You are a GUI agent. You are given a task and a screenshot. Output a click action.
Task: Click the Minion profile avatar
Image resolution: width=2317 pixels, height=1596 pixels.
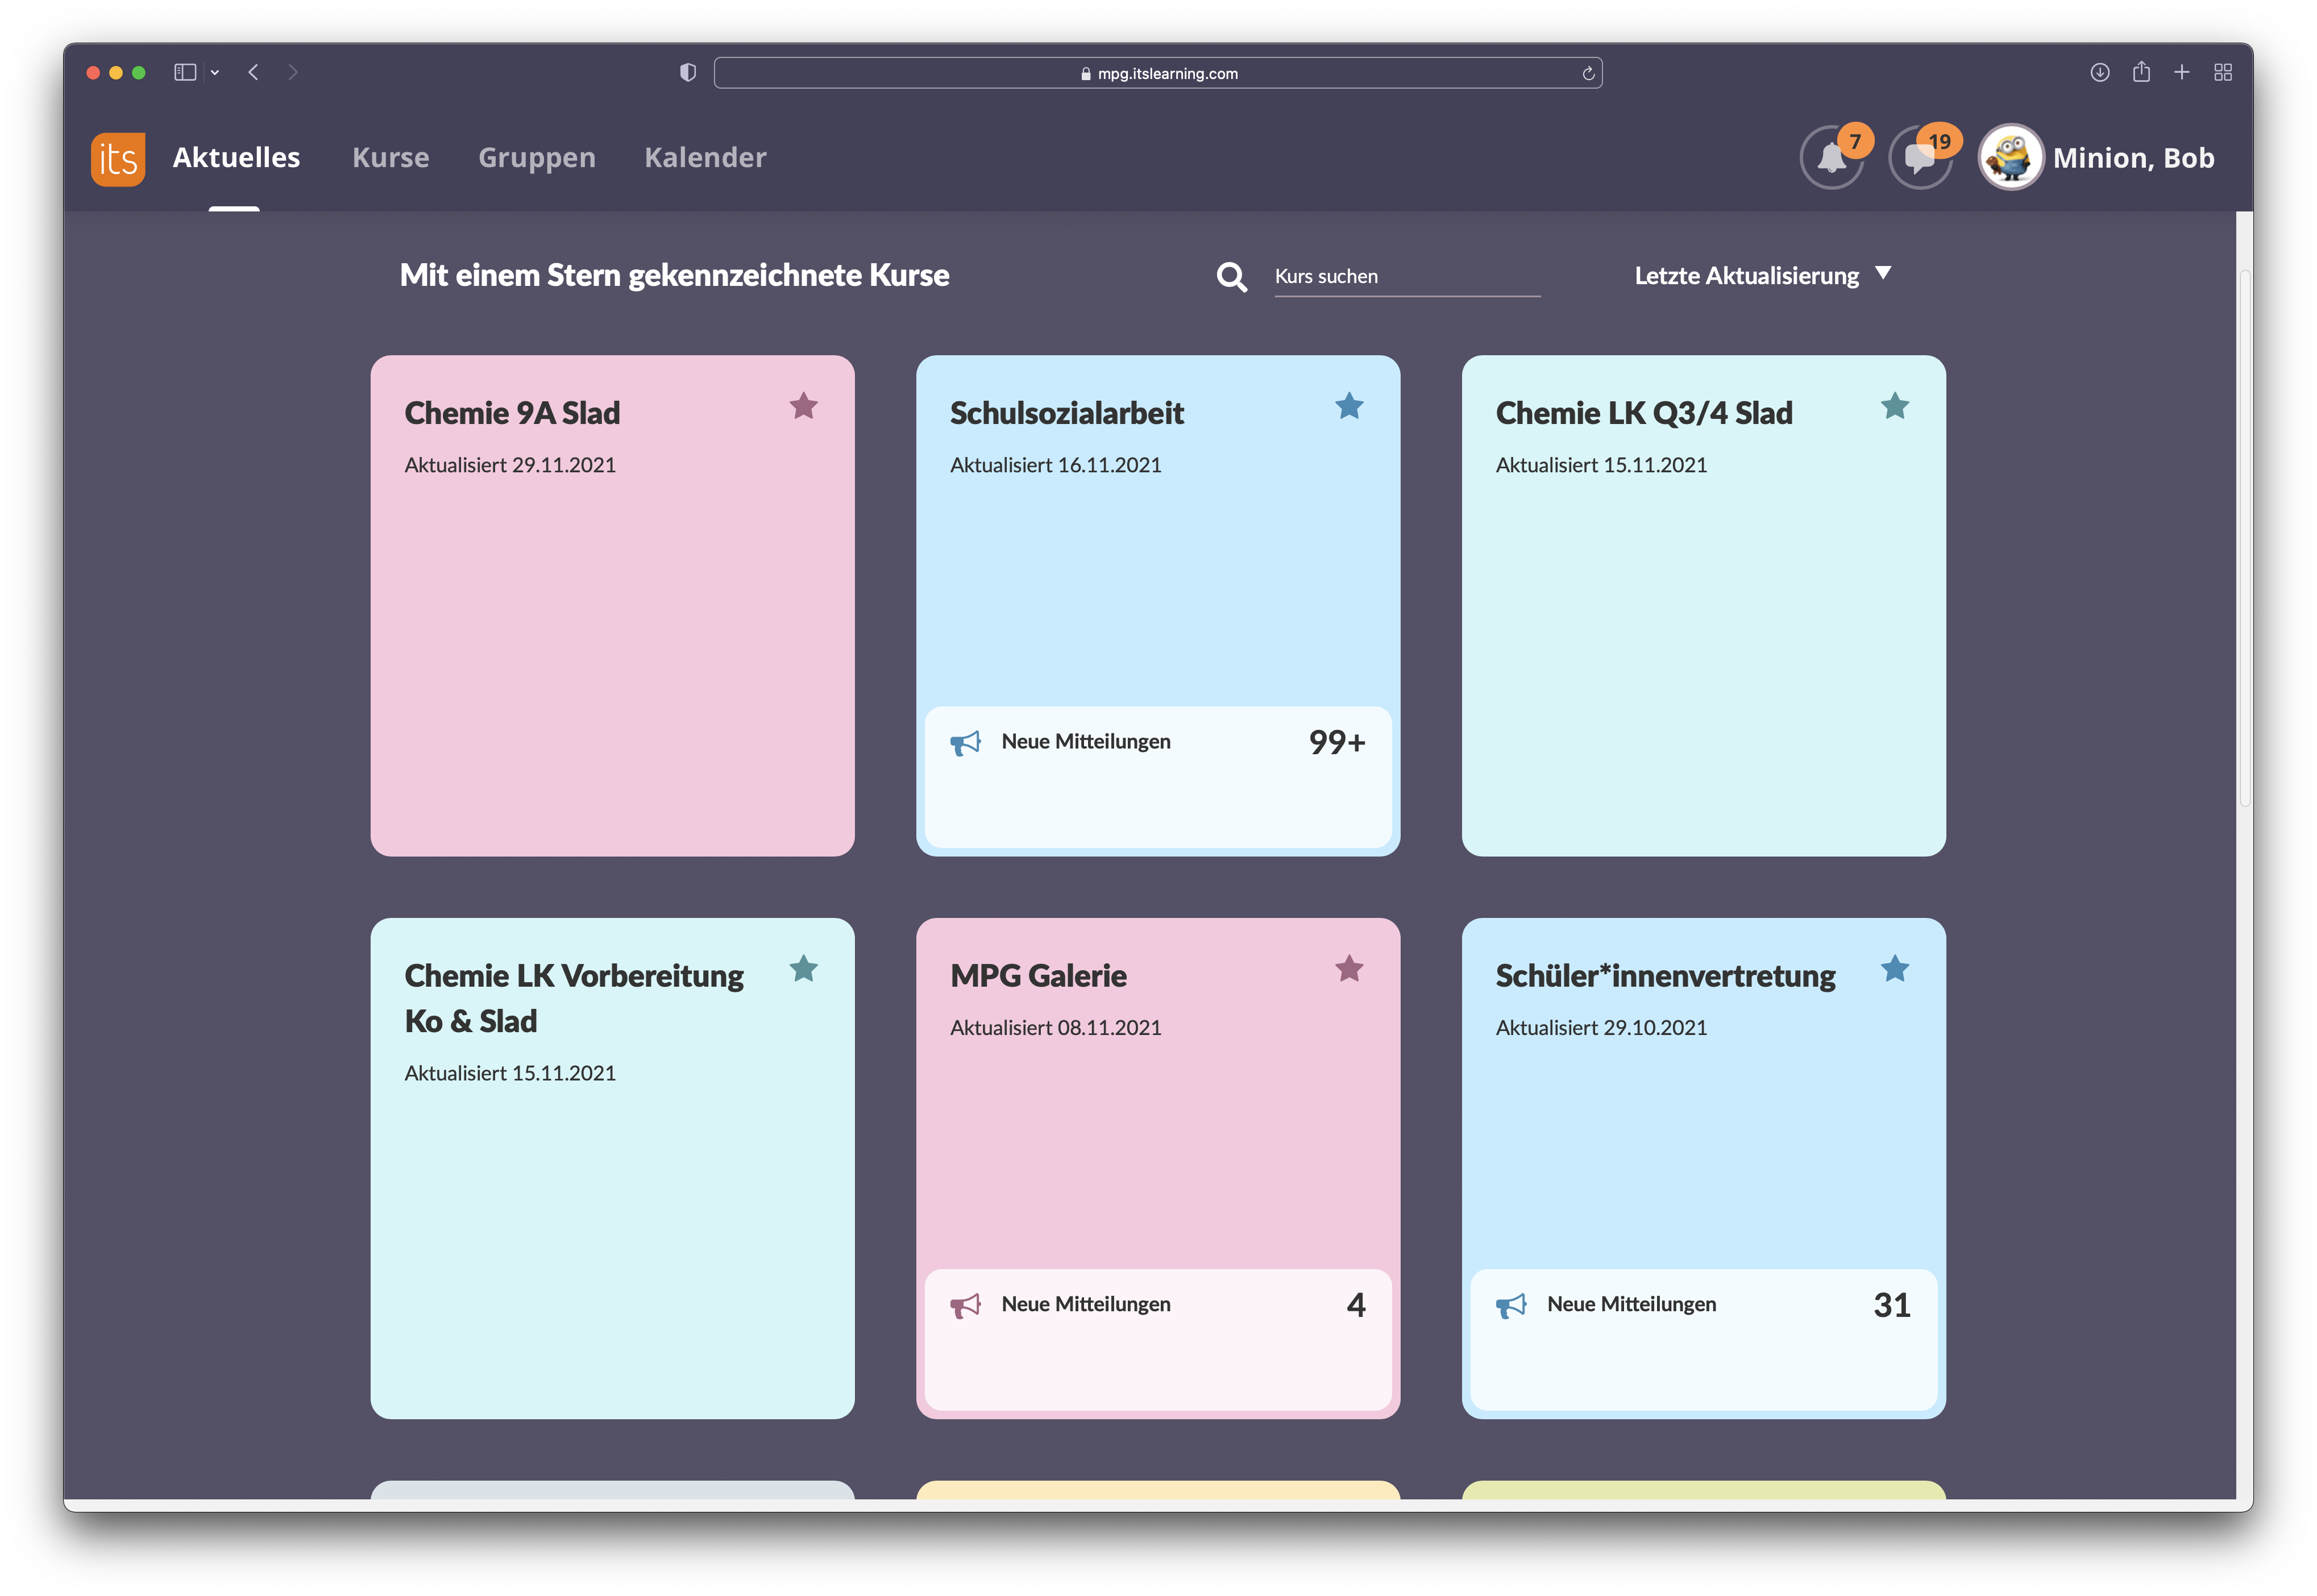click(2010, 157)
